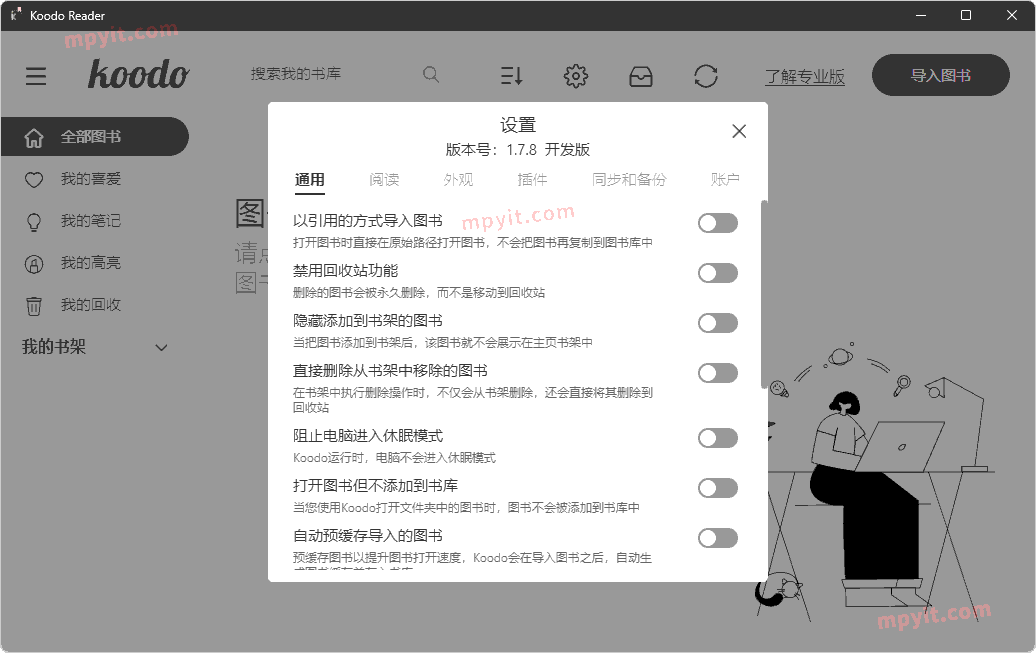The width and height of the screenshot is (1036, 653).
Task: Toggle 阻止电脑进入休眠模式 switch
Action: click(718, 438)
